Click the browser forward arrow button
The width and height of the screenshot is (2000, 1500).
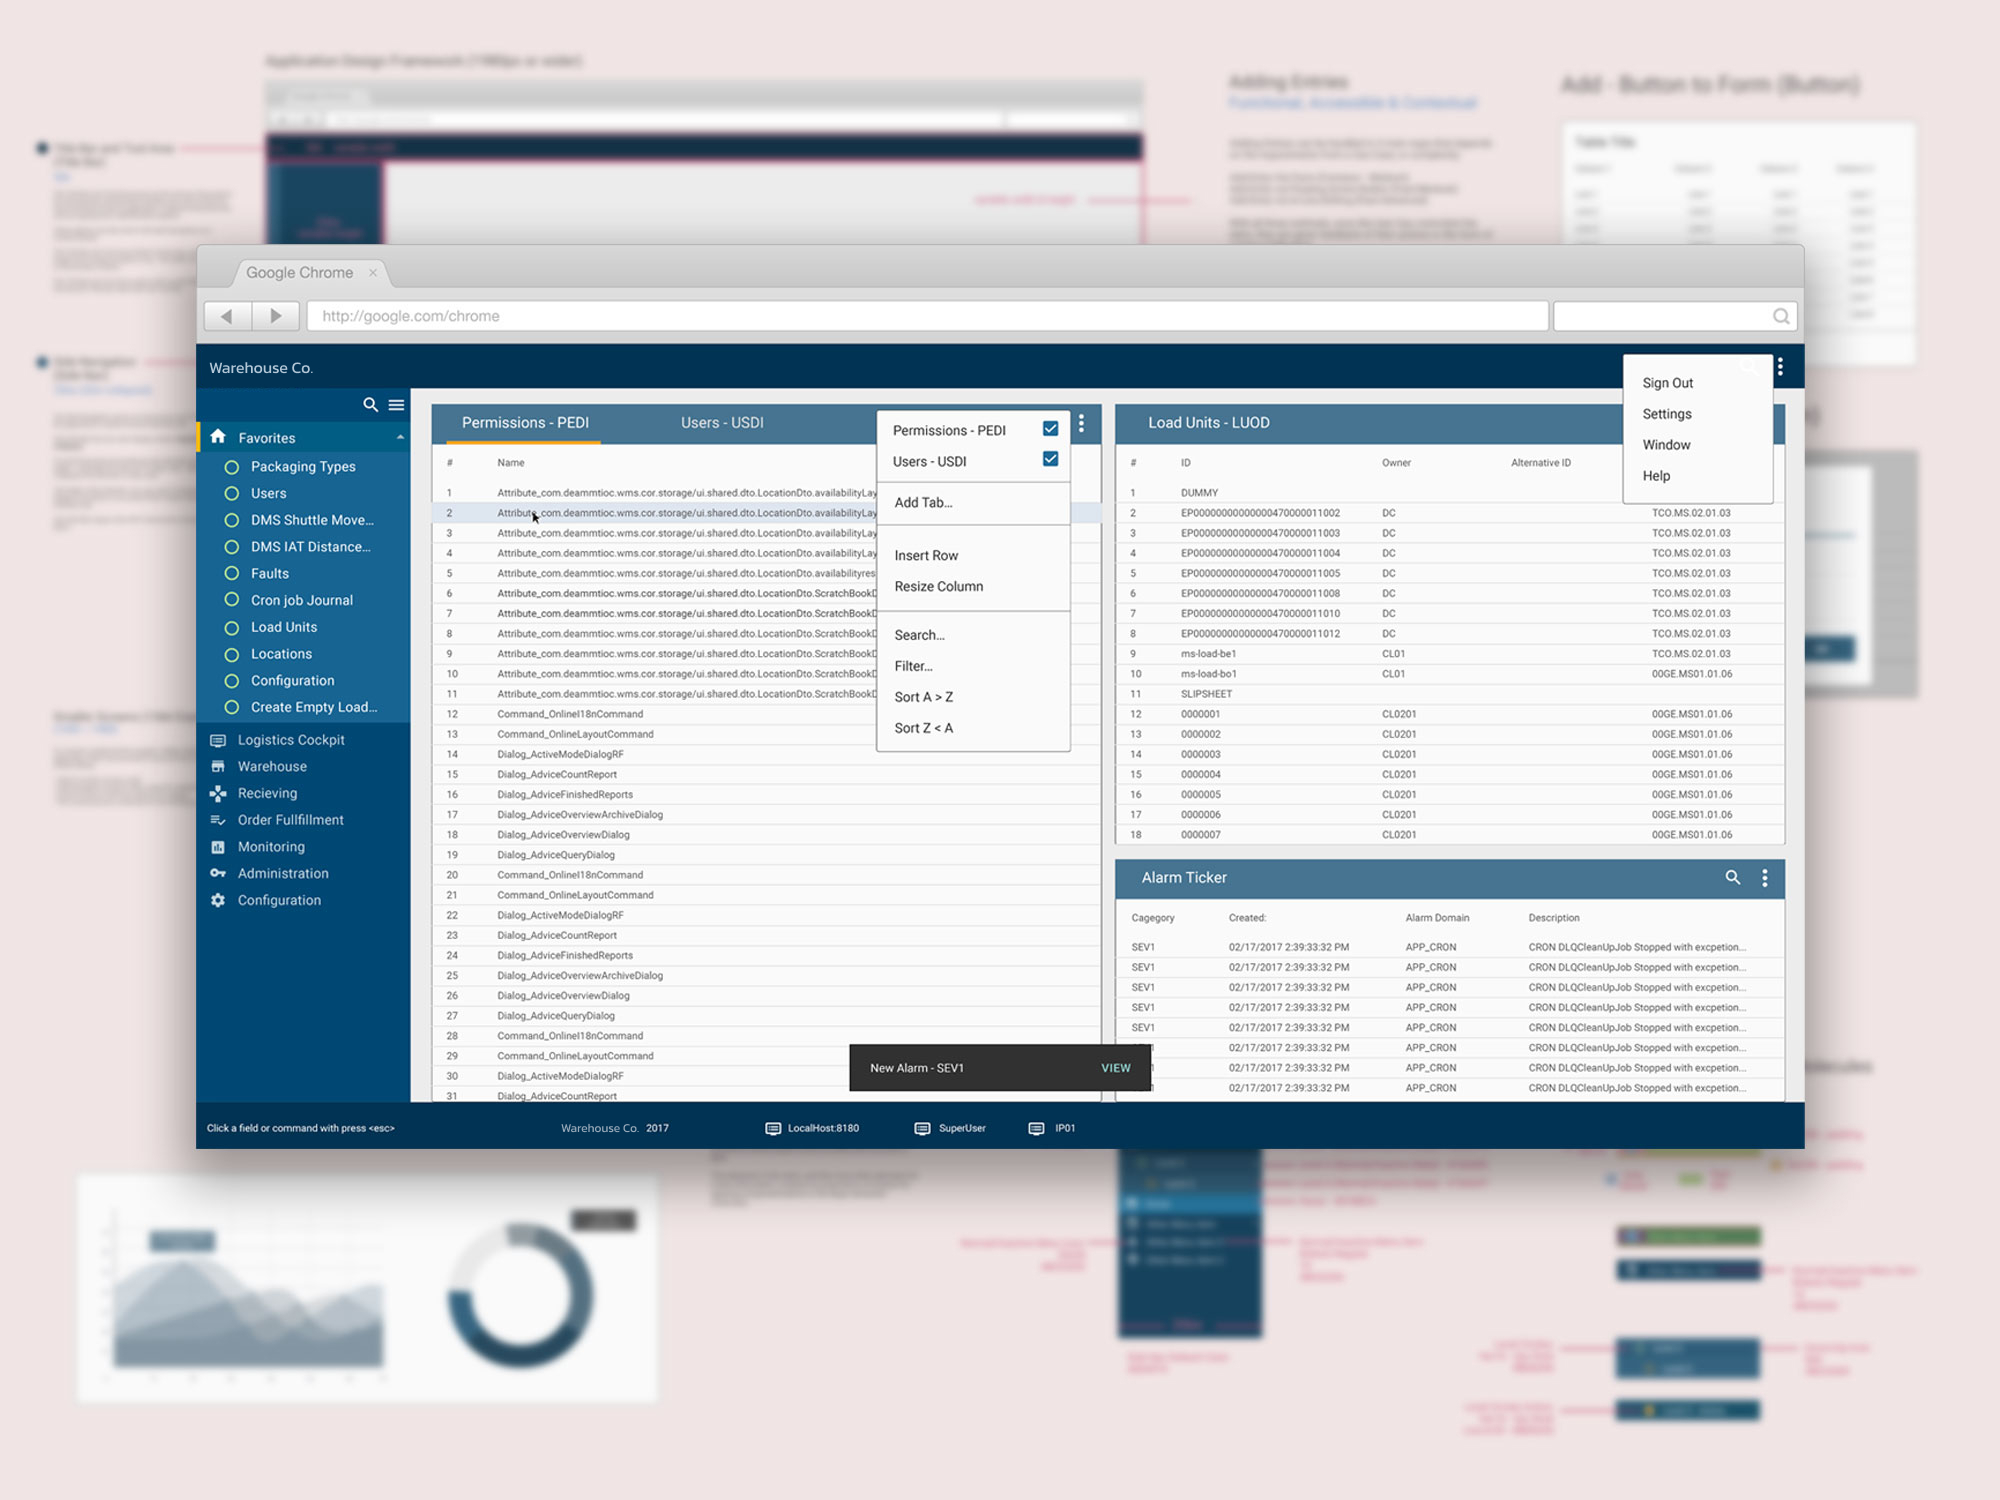coord(275,316)
